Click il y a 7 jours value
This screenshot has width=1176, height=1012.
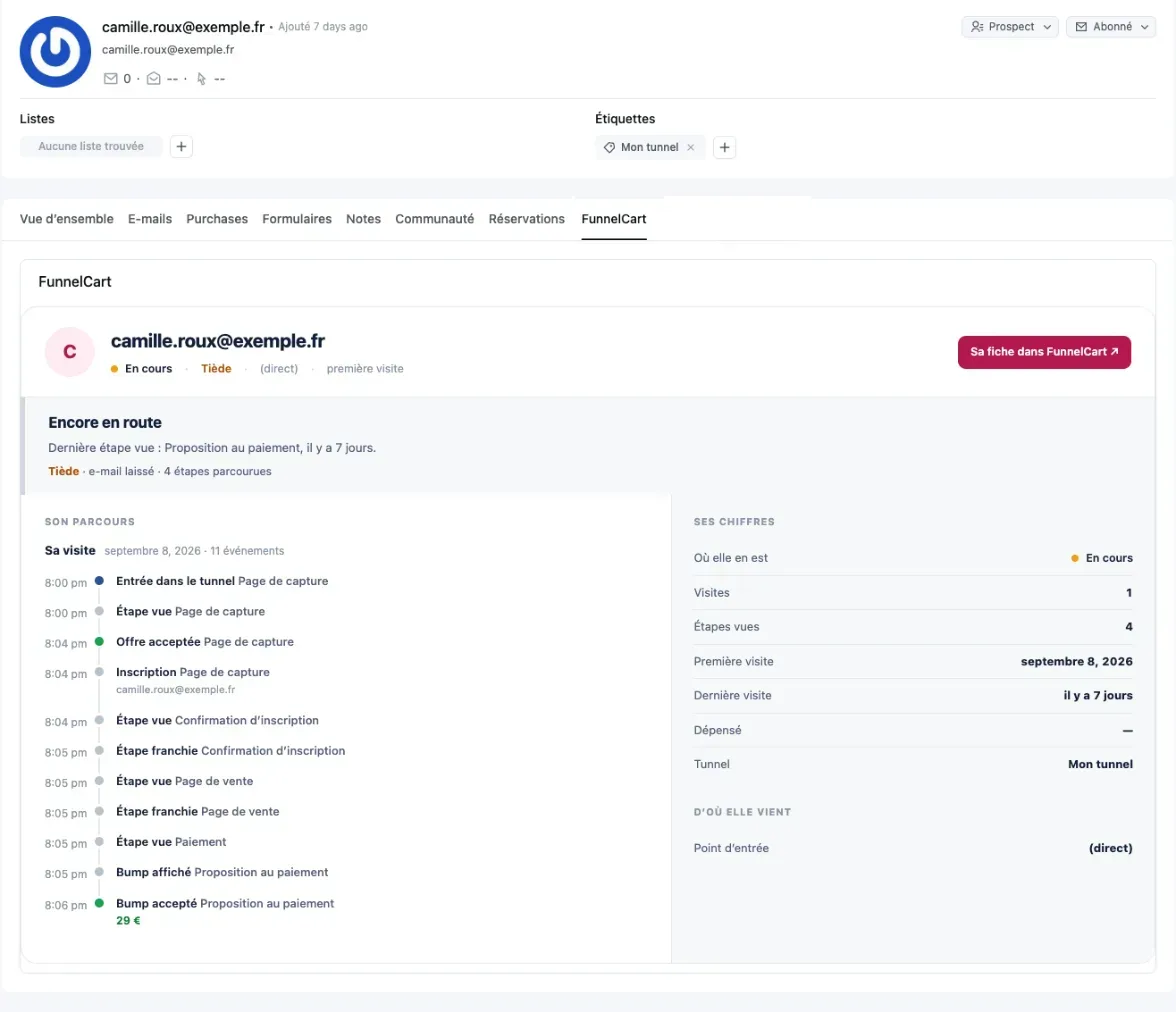[x=1098, y=695]
